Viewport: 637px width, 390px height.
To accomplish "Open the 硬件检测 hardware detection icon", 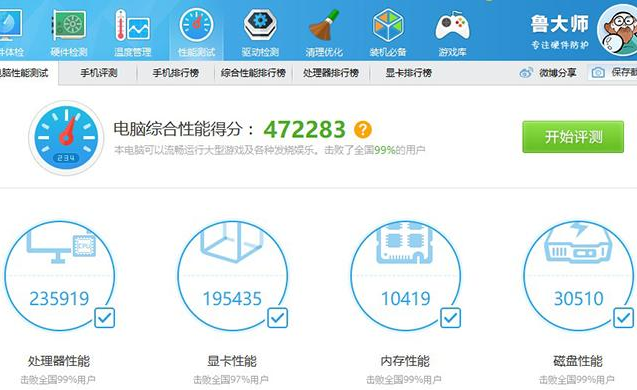I will pos(69,26).
